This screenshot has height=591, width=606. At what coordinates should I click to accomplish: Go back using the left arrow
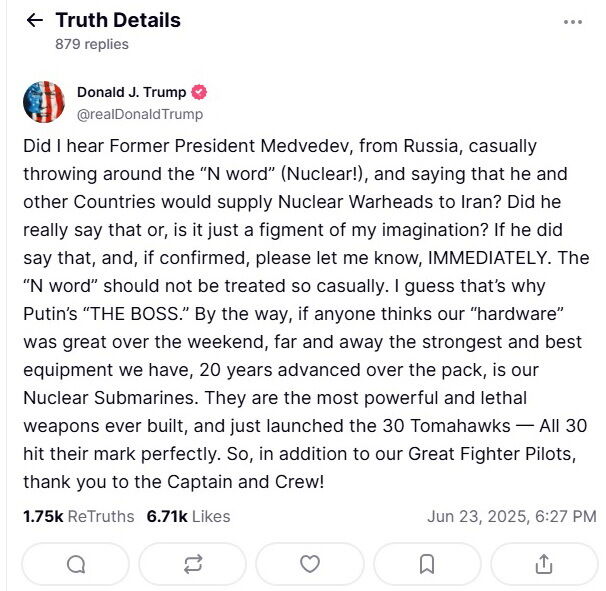tap(34, 21)
